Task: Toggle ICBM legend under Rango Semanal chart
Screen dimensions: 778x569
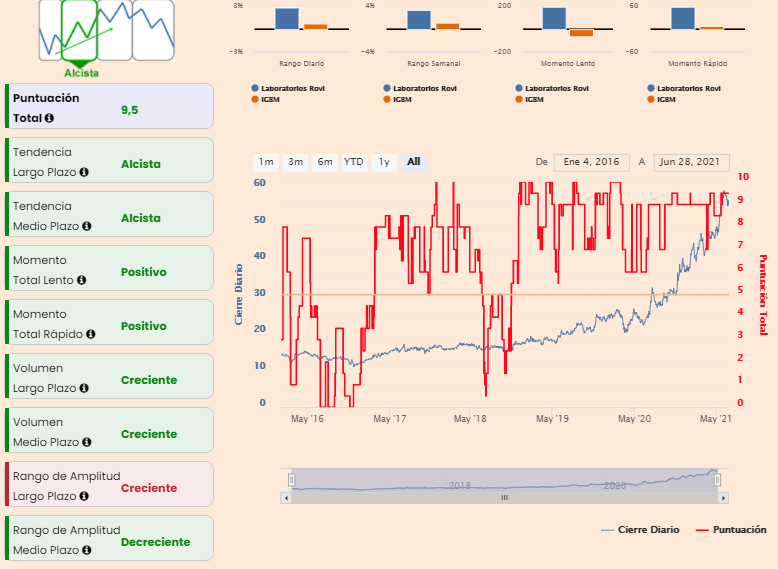Action: click(x=397, y=100)
